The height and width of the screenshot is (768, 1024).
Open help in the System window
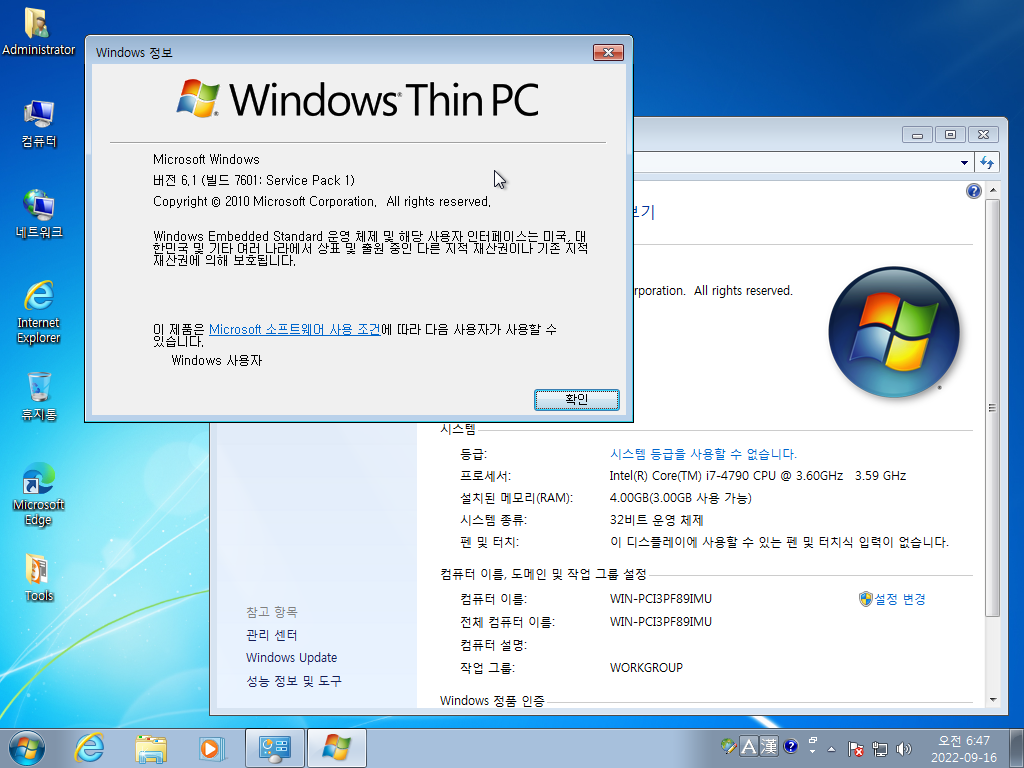973,191
